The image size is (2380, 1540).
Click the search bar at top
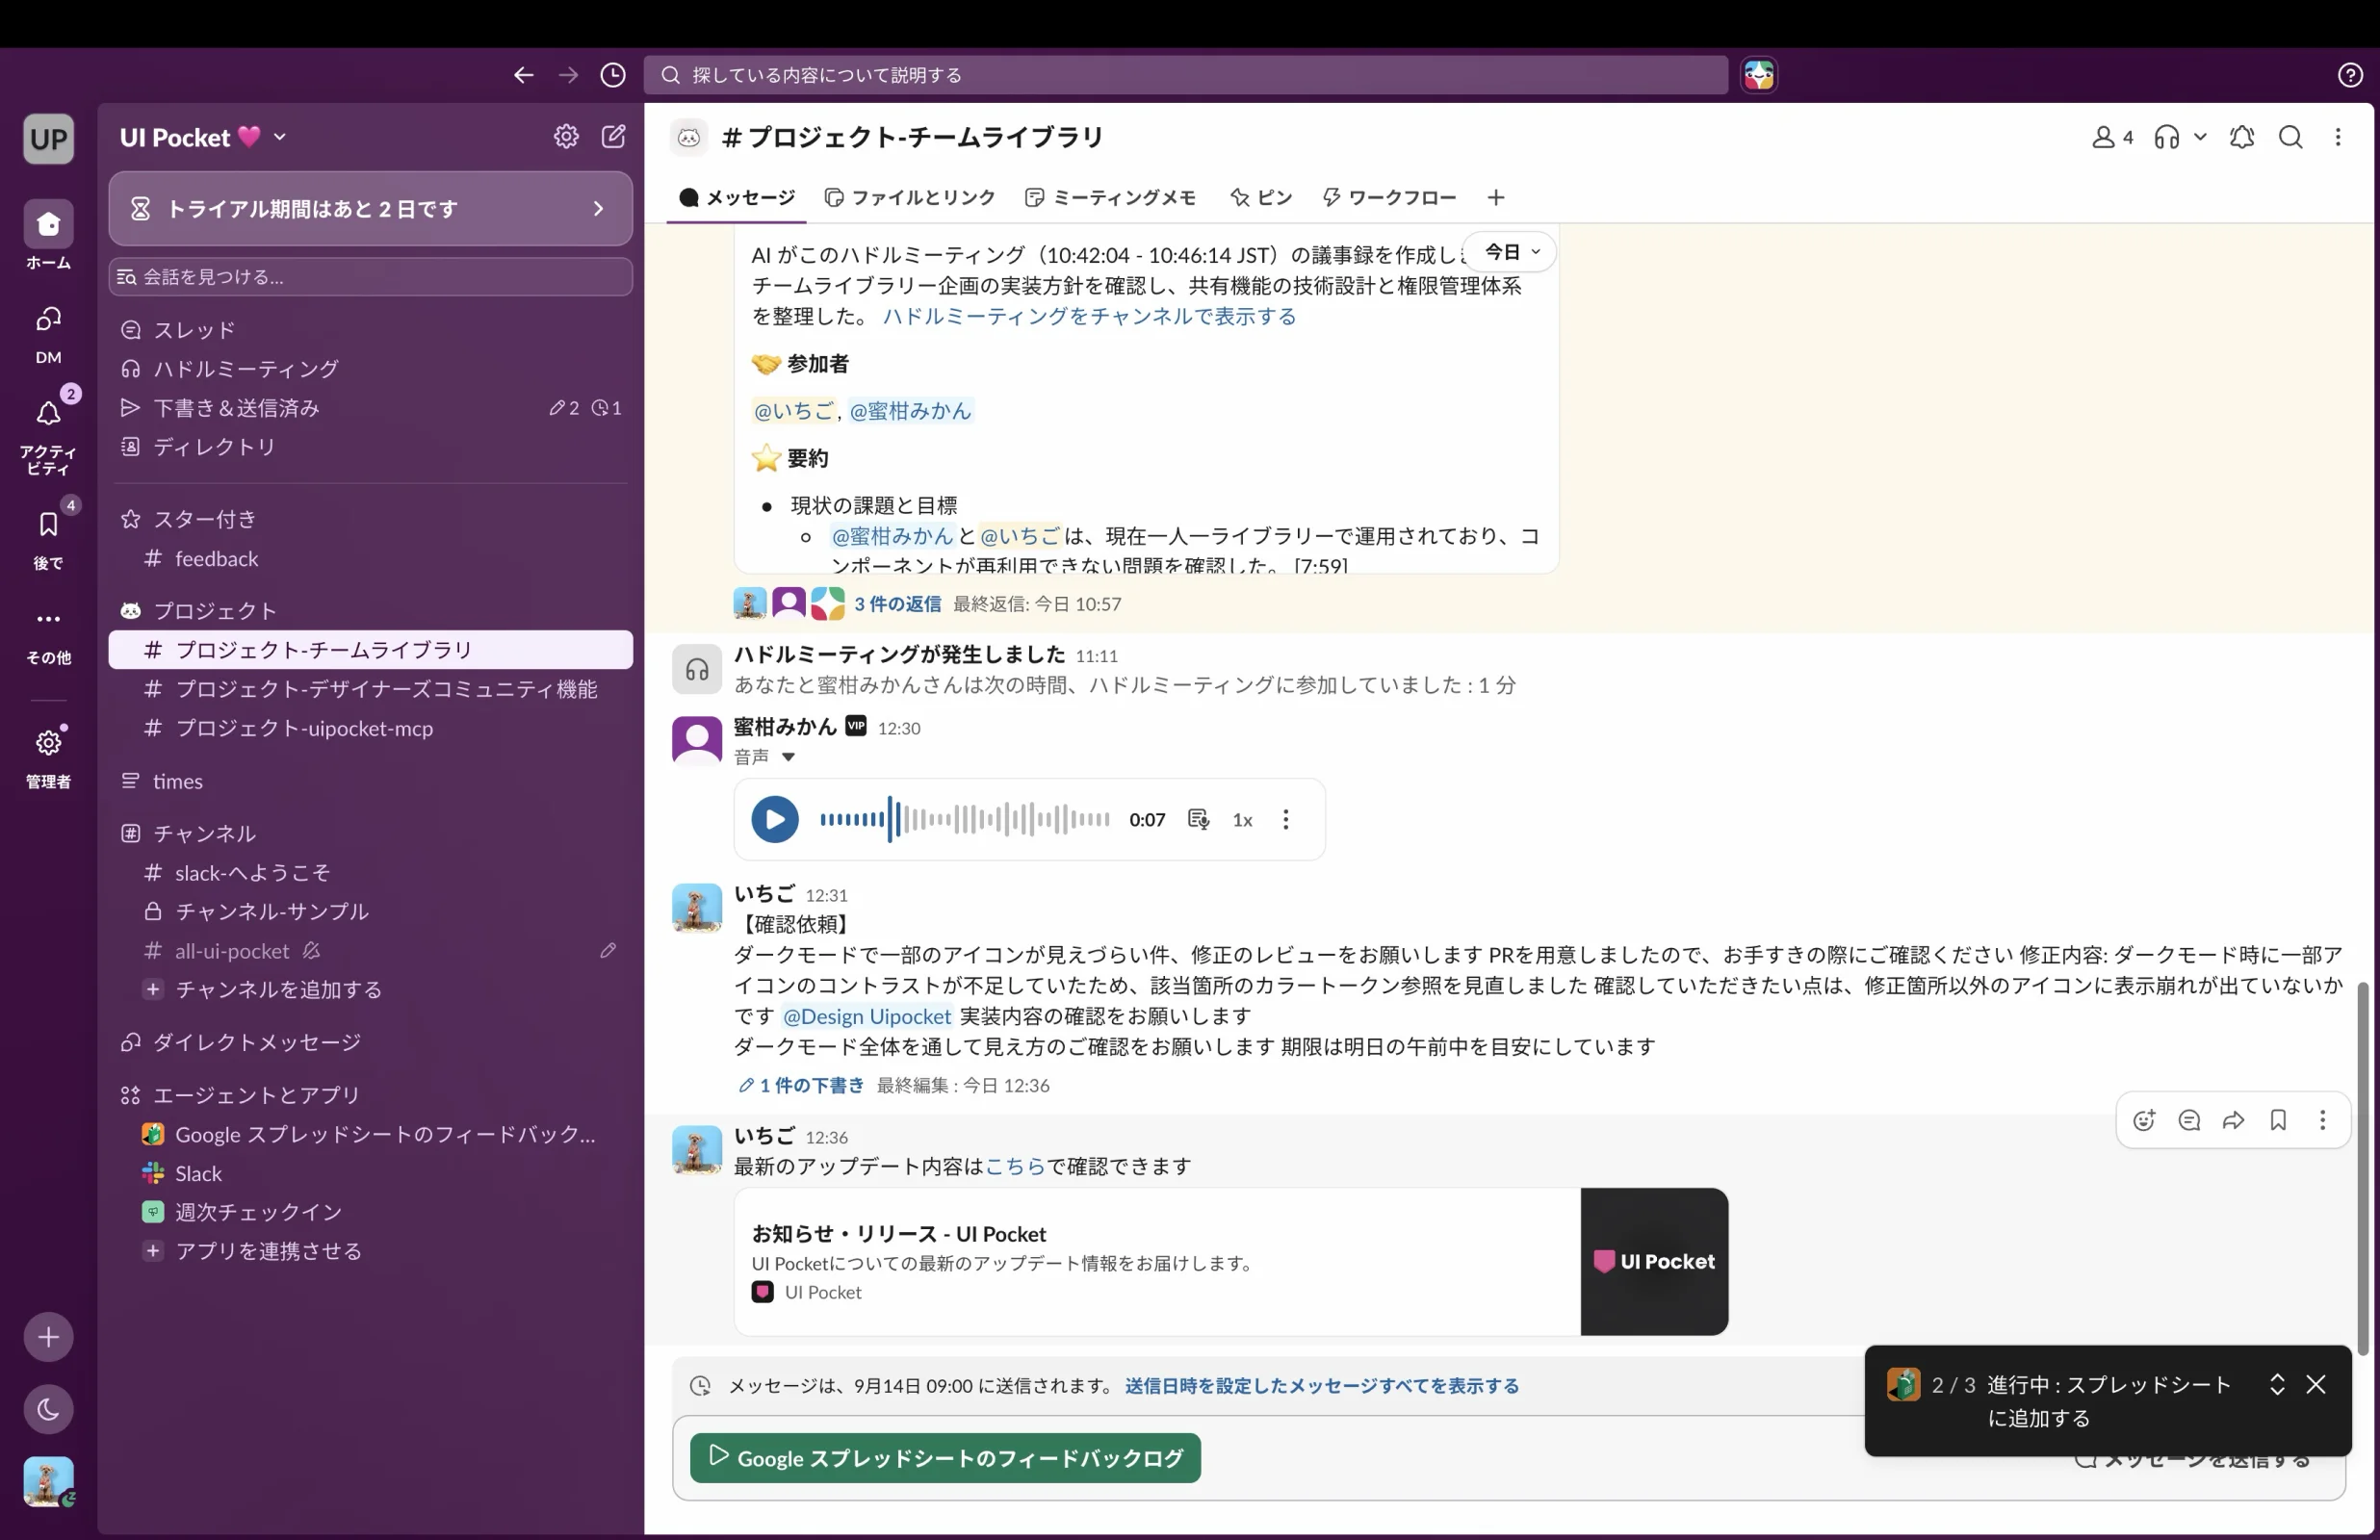tap(1185, 75)
